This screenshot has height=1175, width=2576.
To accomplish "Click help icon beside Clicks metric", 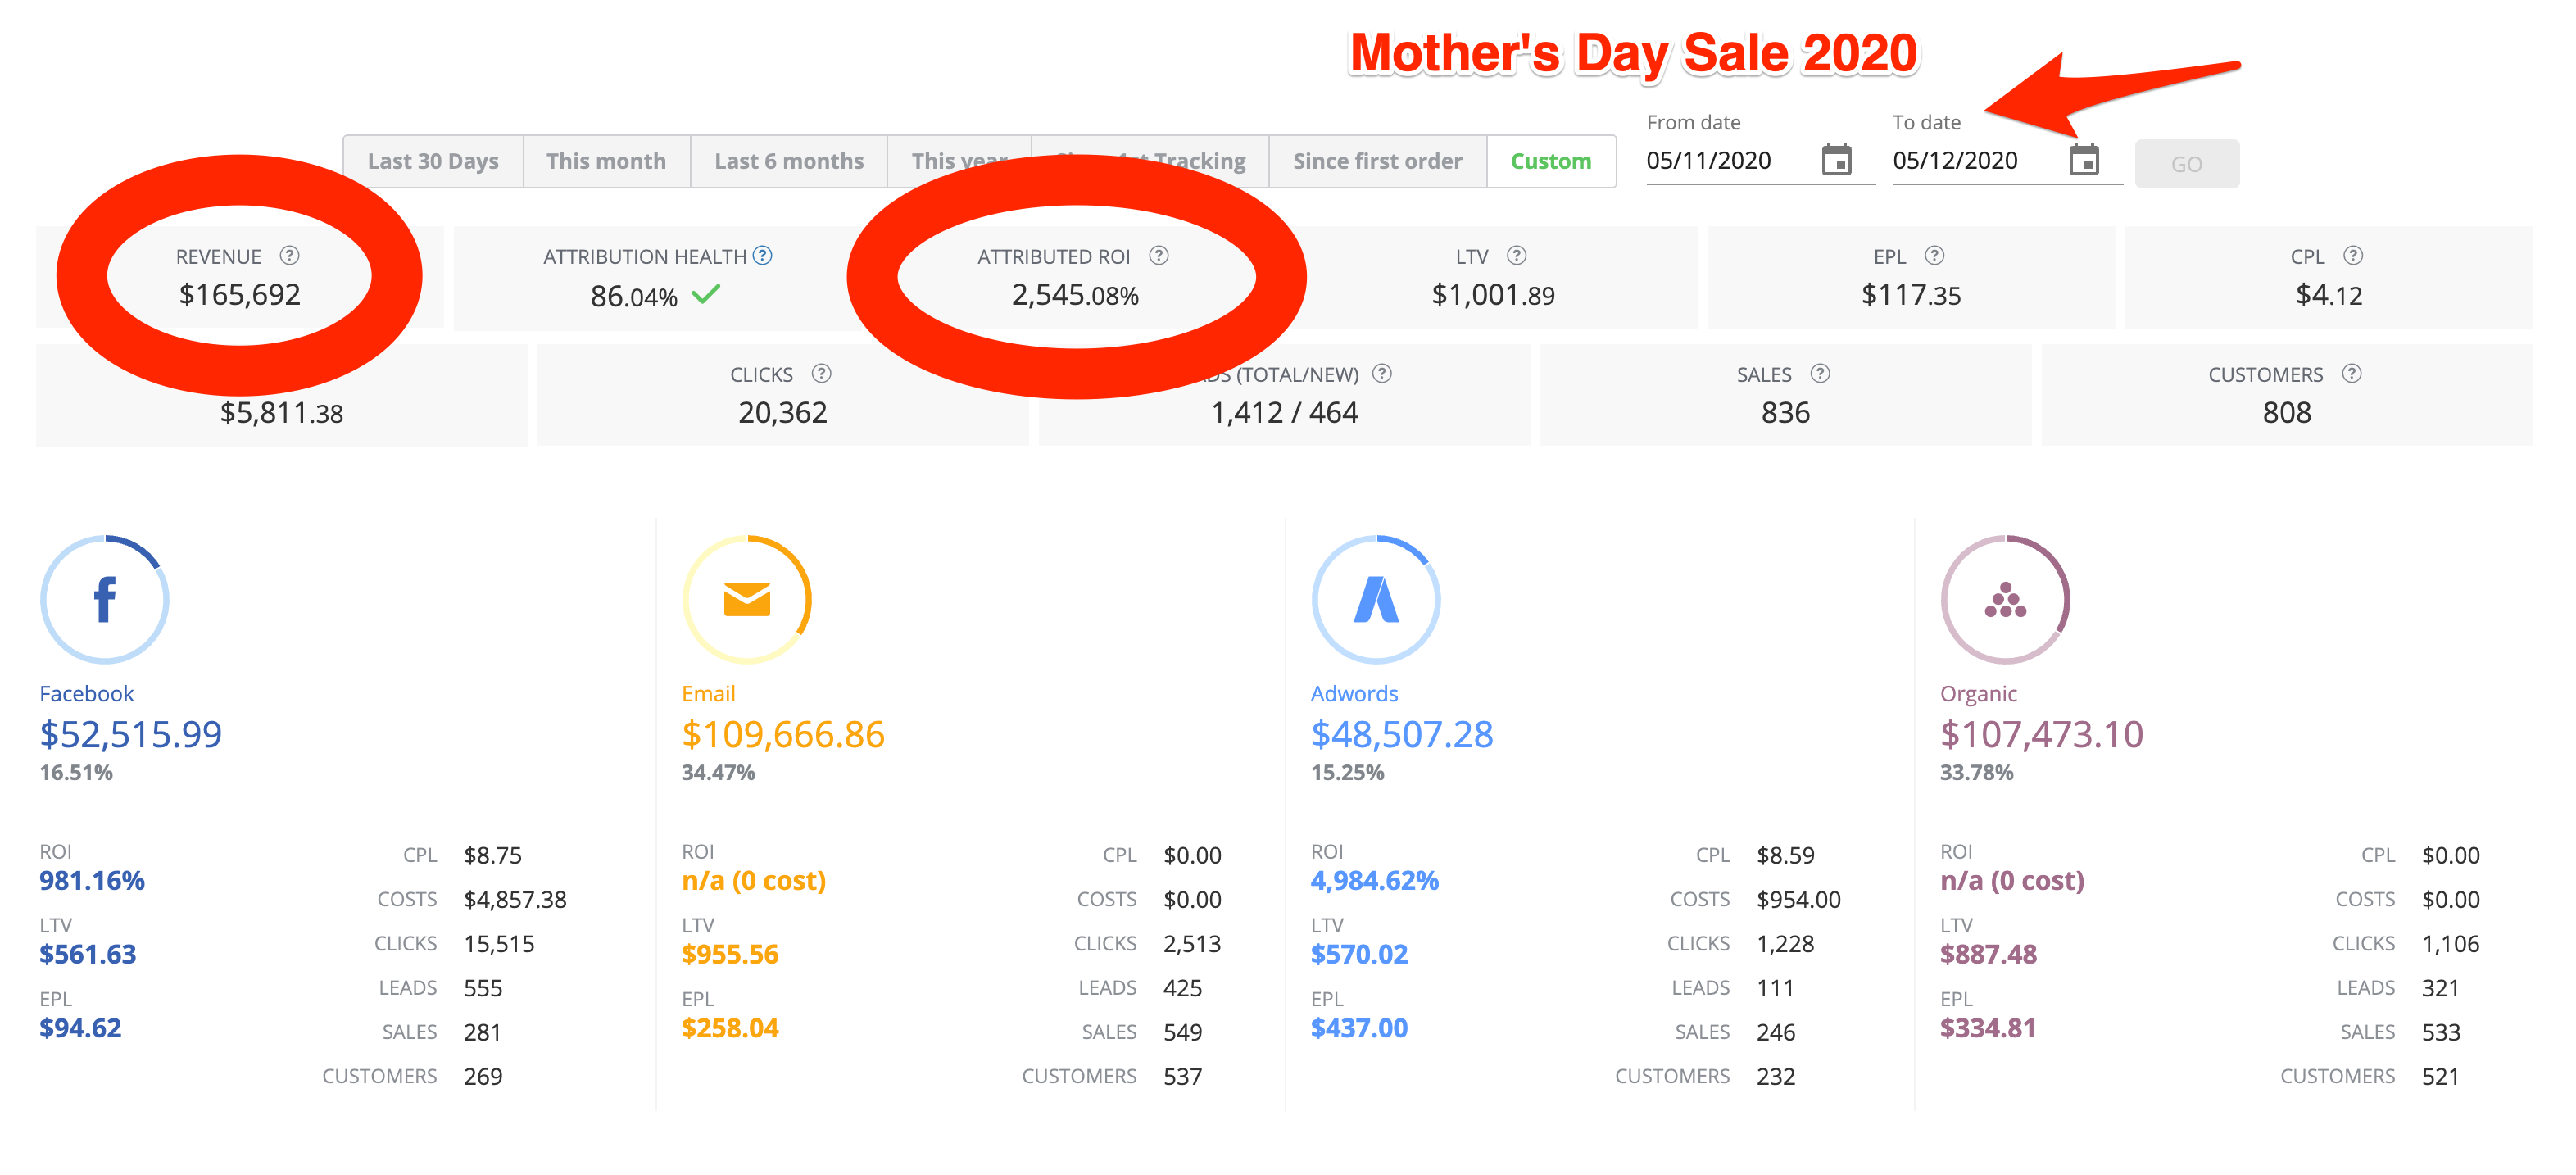I will 821,374.
